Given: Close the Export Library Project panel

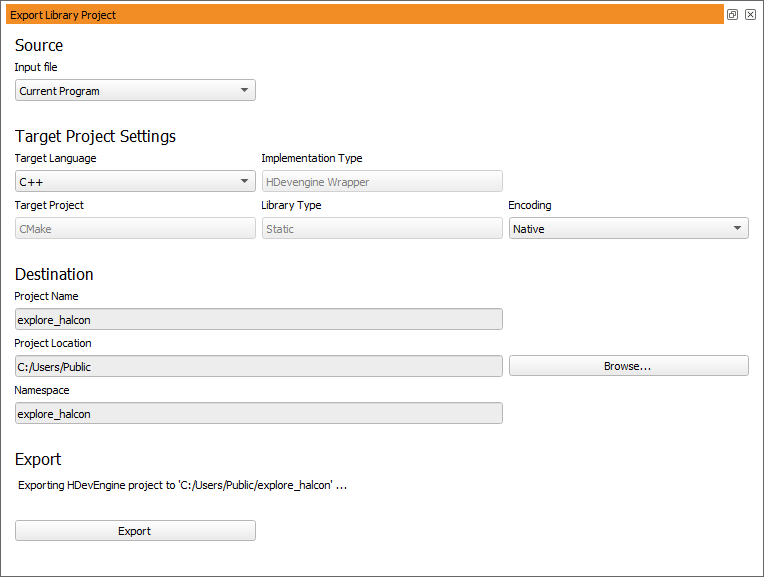Looking at the screenshot, I should click(x=750, y=15).
